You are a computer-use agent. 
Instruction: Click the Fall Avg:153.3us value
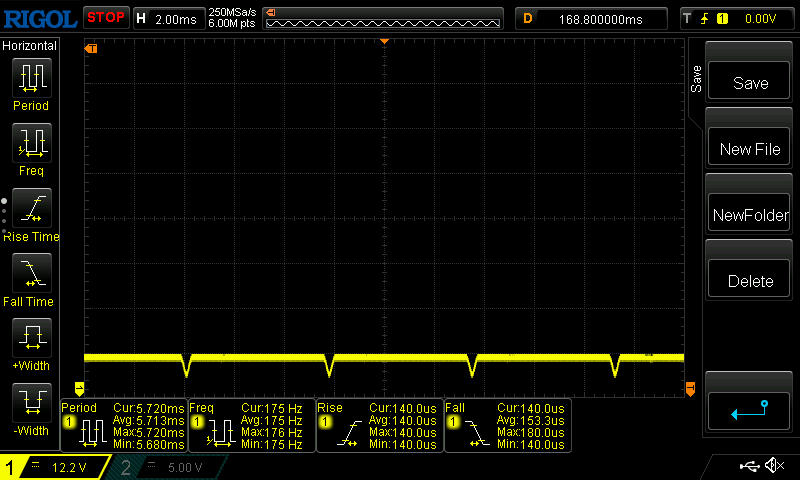point(531,421)
